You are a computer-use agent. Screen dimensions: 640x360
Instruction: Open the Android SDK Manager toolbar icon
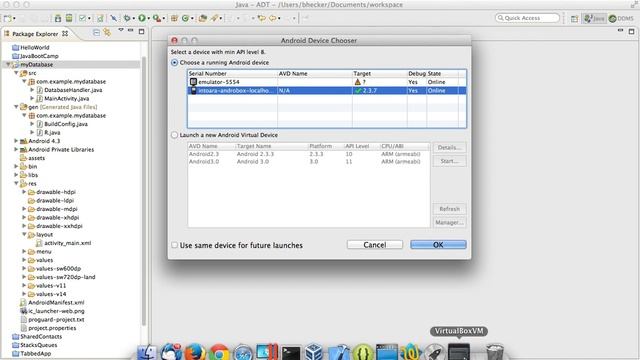tap(58, 18)
